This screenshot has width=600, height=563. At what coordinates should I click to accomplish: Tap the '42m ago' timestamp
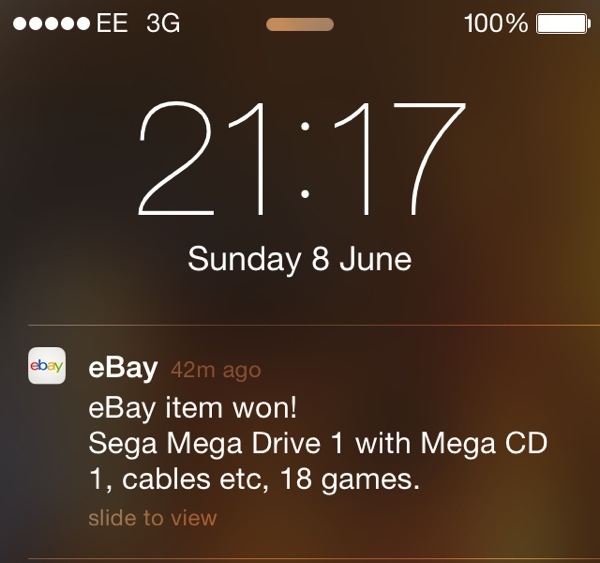point(216,370)
